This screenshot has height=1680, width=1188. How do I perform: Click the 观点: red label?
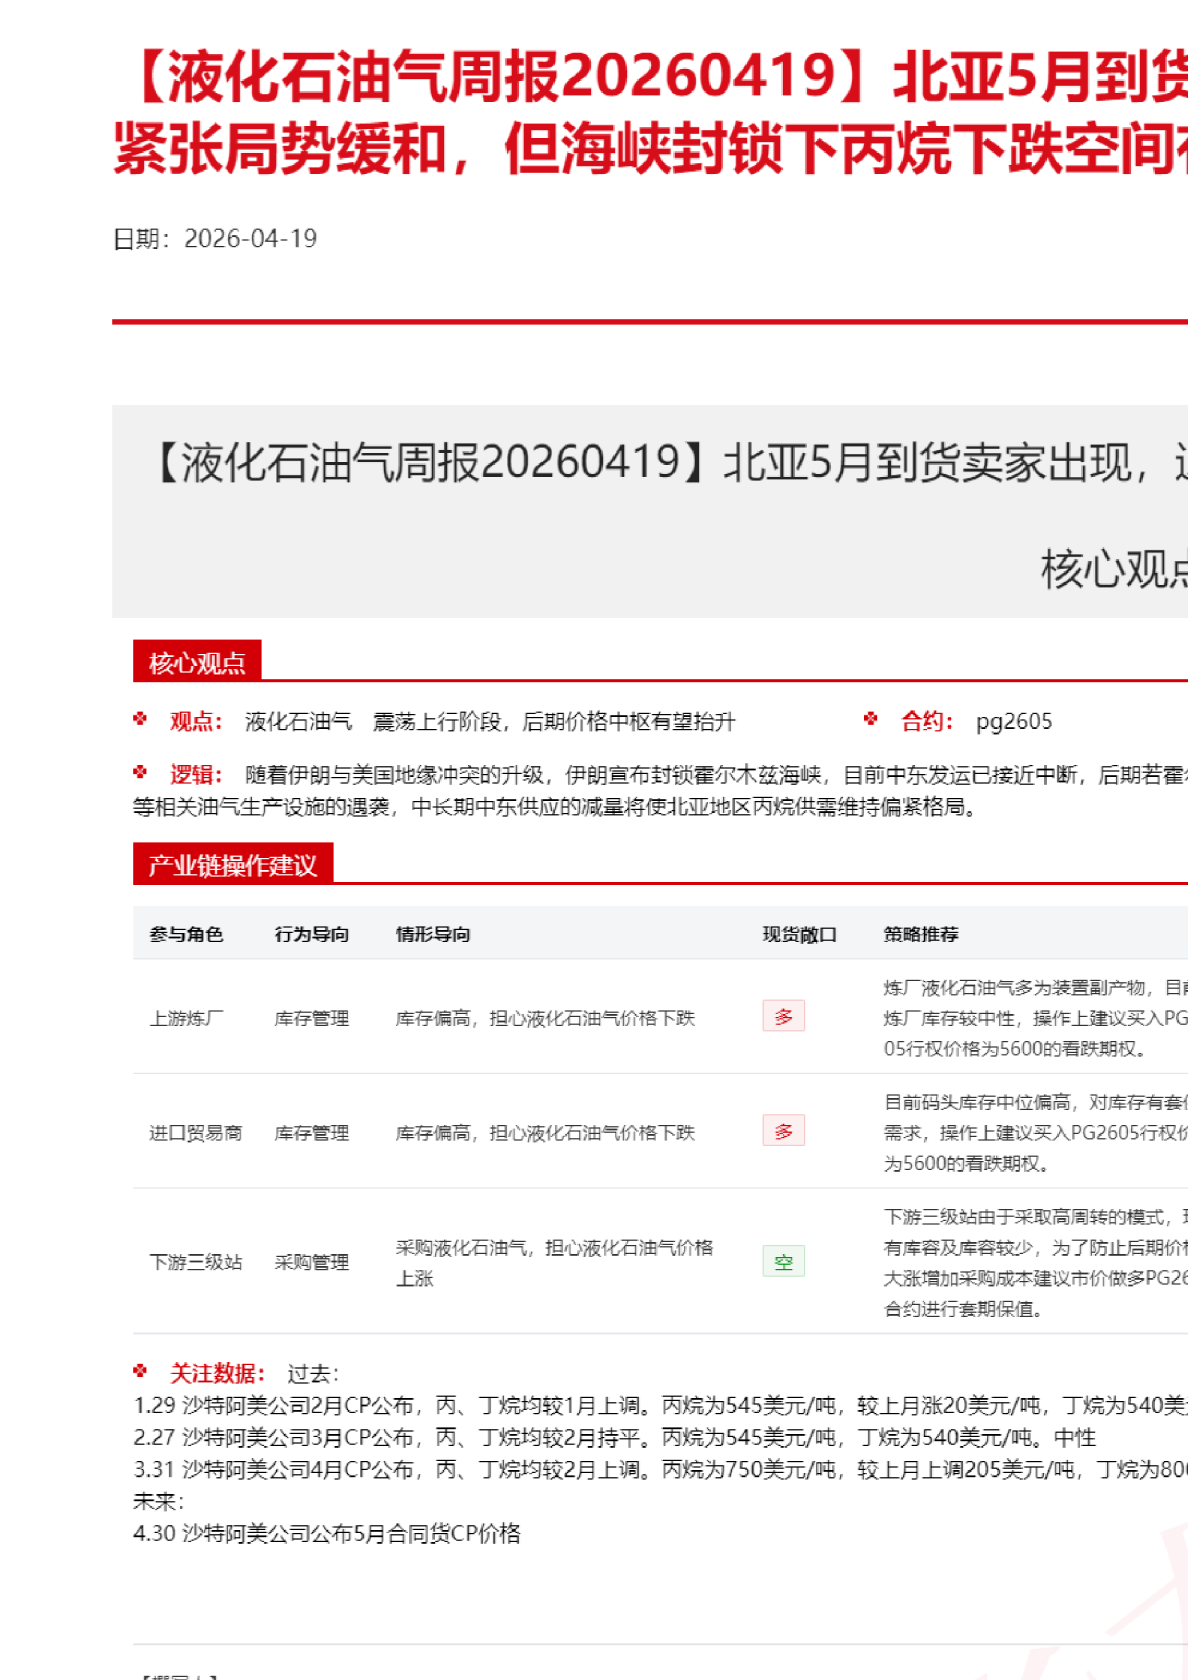click(x=197, y=721)
